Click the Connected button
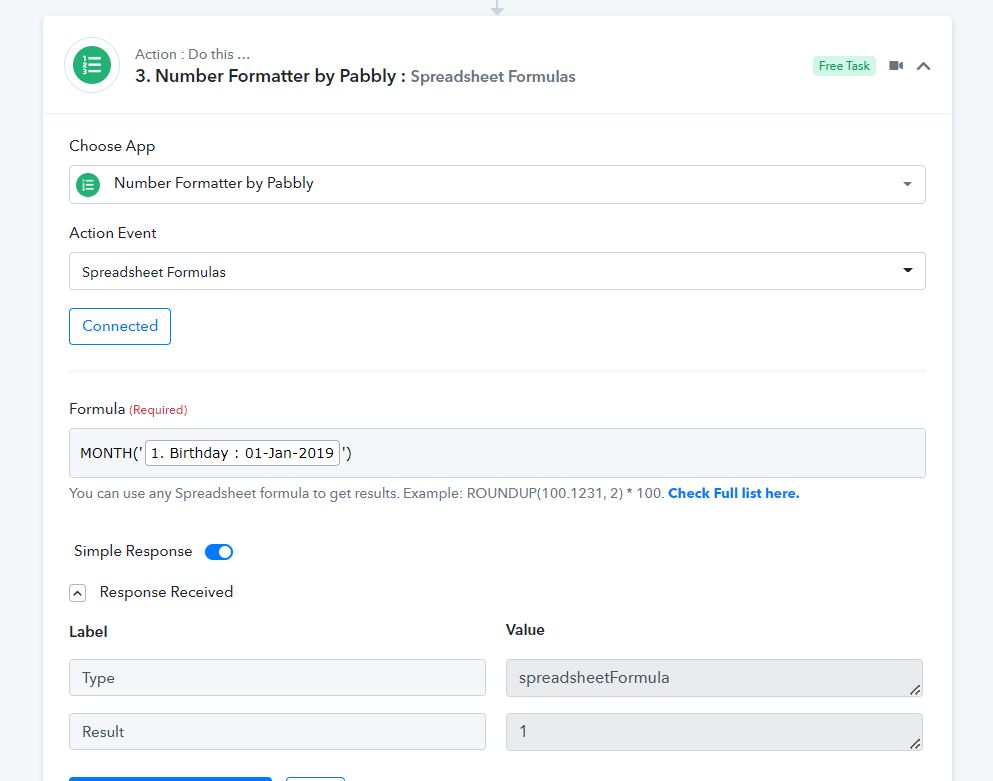Screen dimensions: 993x781 (x=120, y=326)
